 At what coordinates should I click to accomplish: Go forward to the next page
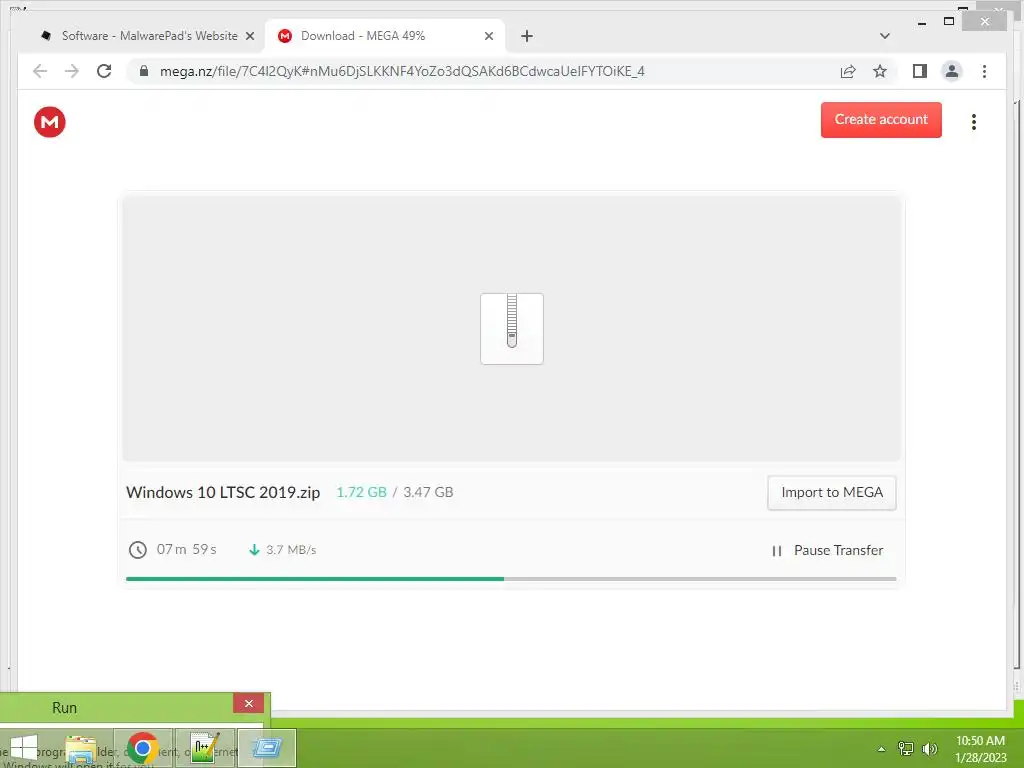tap(72, 71)
